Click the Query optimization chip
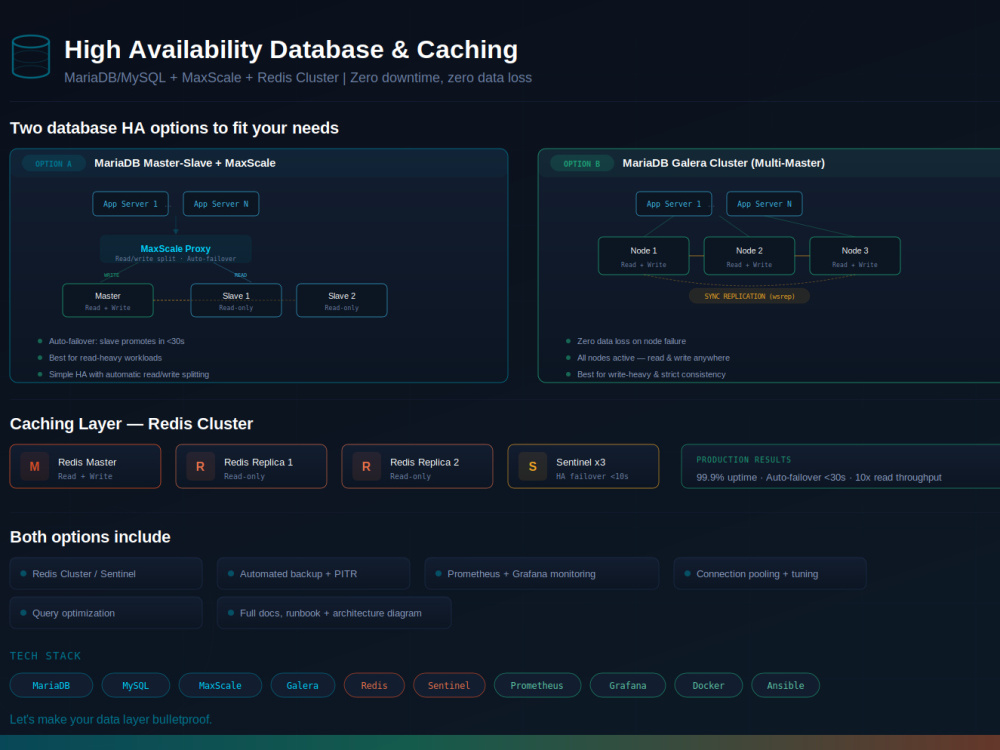 [106, 613]
